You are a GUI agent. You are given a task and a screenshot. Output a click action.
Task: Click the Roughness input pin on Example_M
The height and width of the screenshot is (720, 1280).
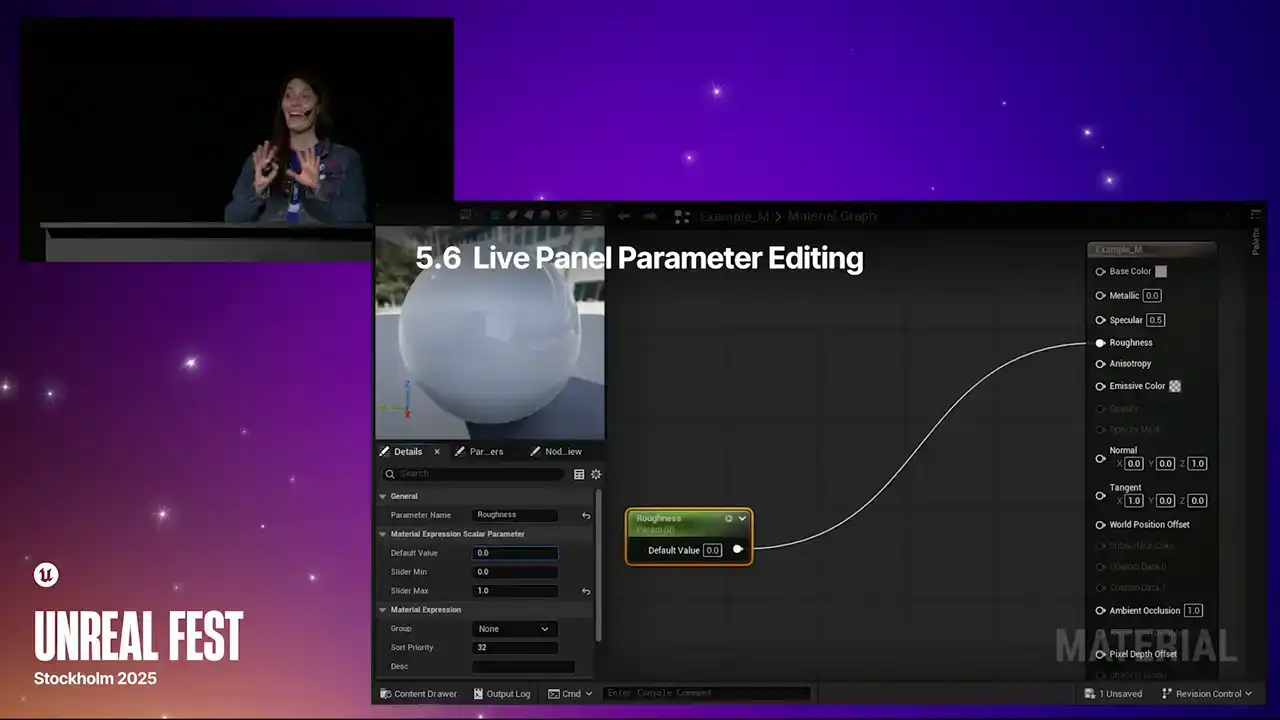point(1100,343)
